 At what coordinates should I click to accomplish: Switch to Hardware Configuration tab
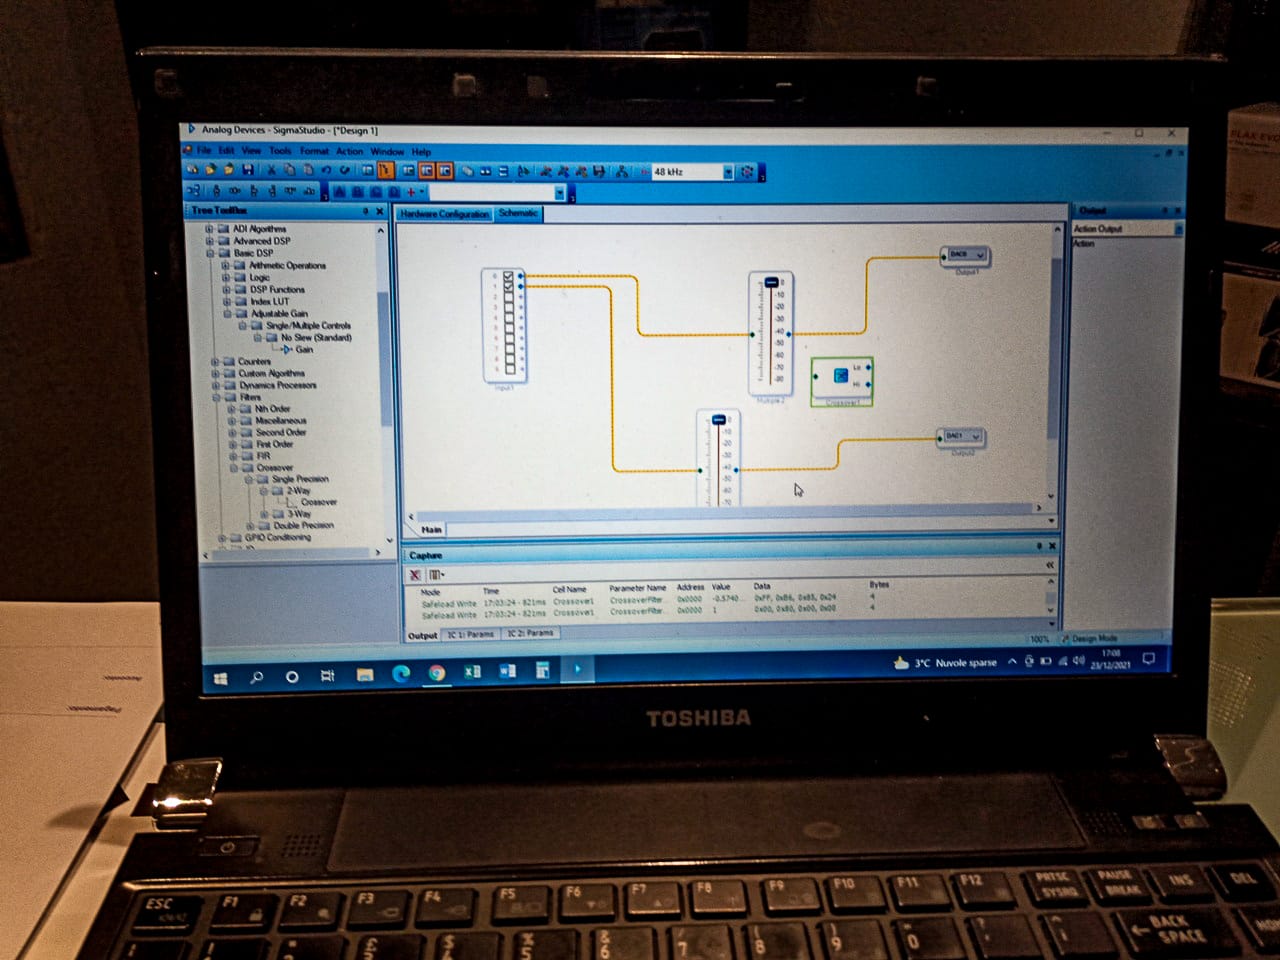coord(445,214)
